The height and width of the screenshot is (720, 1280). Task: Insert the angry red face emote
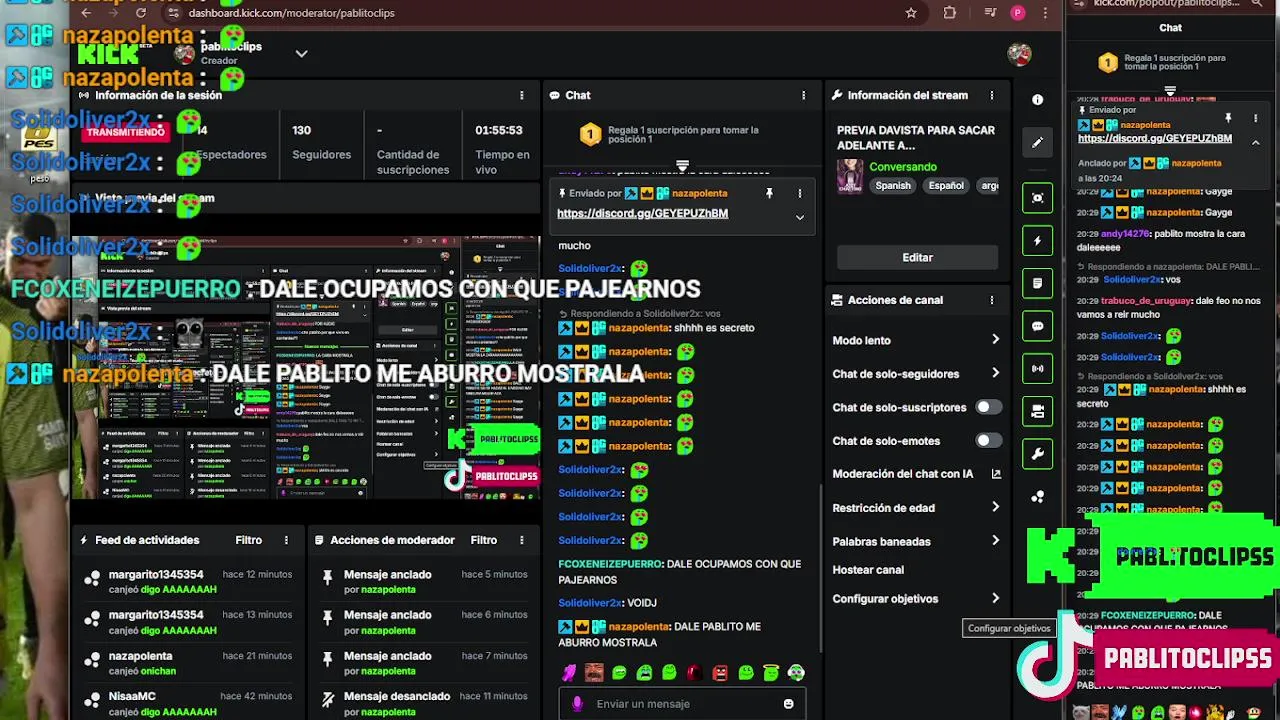[x=720, y=673]
